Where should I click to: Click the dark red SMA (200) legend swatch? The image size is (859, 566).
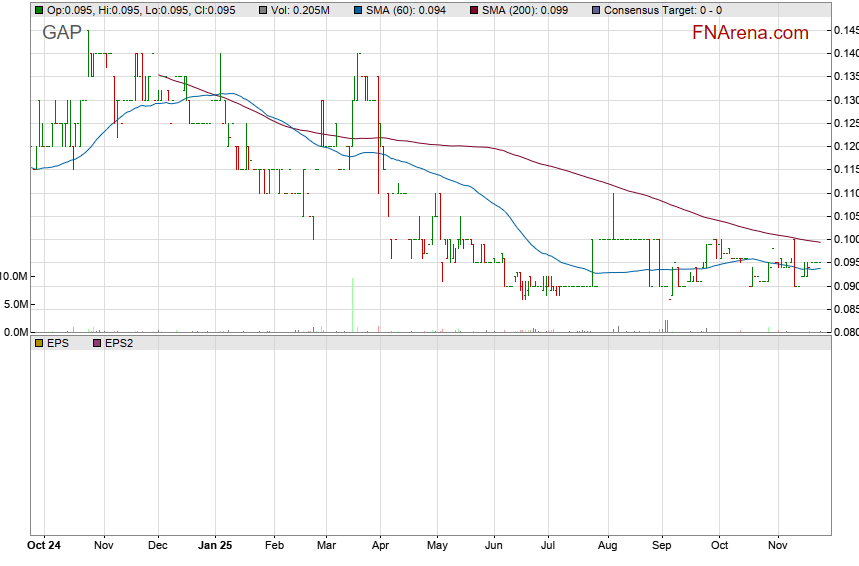tap(474, 10)
